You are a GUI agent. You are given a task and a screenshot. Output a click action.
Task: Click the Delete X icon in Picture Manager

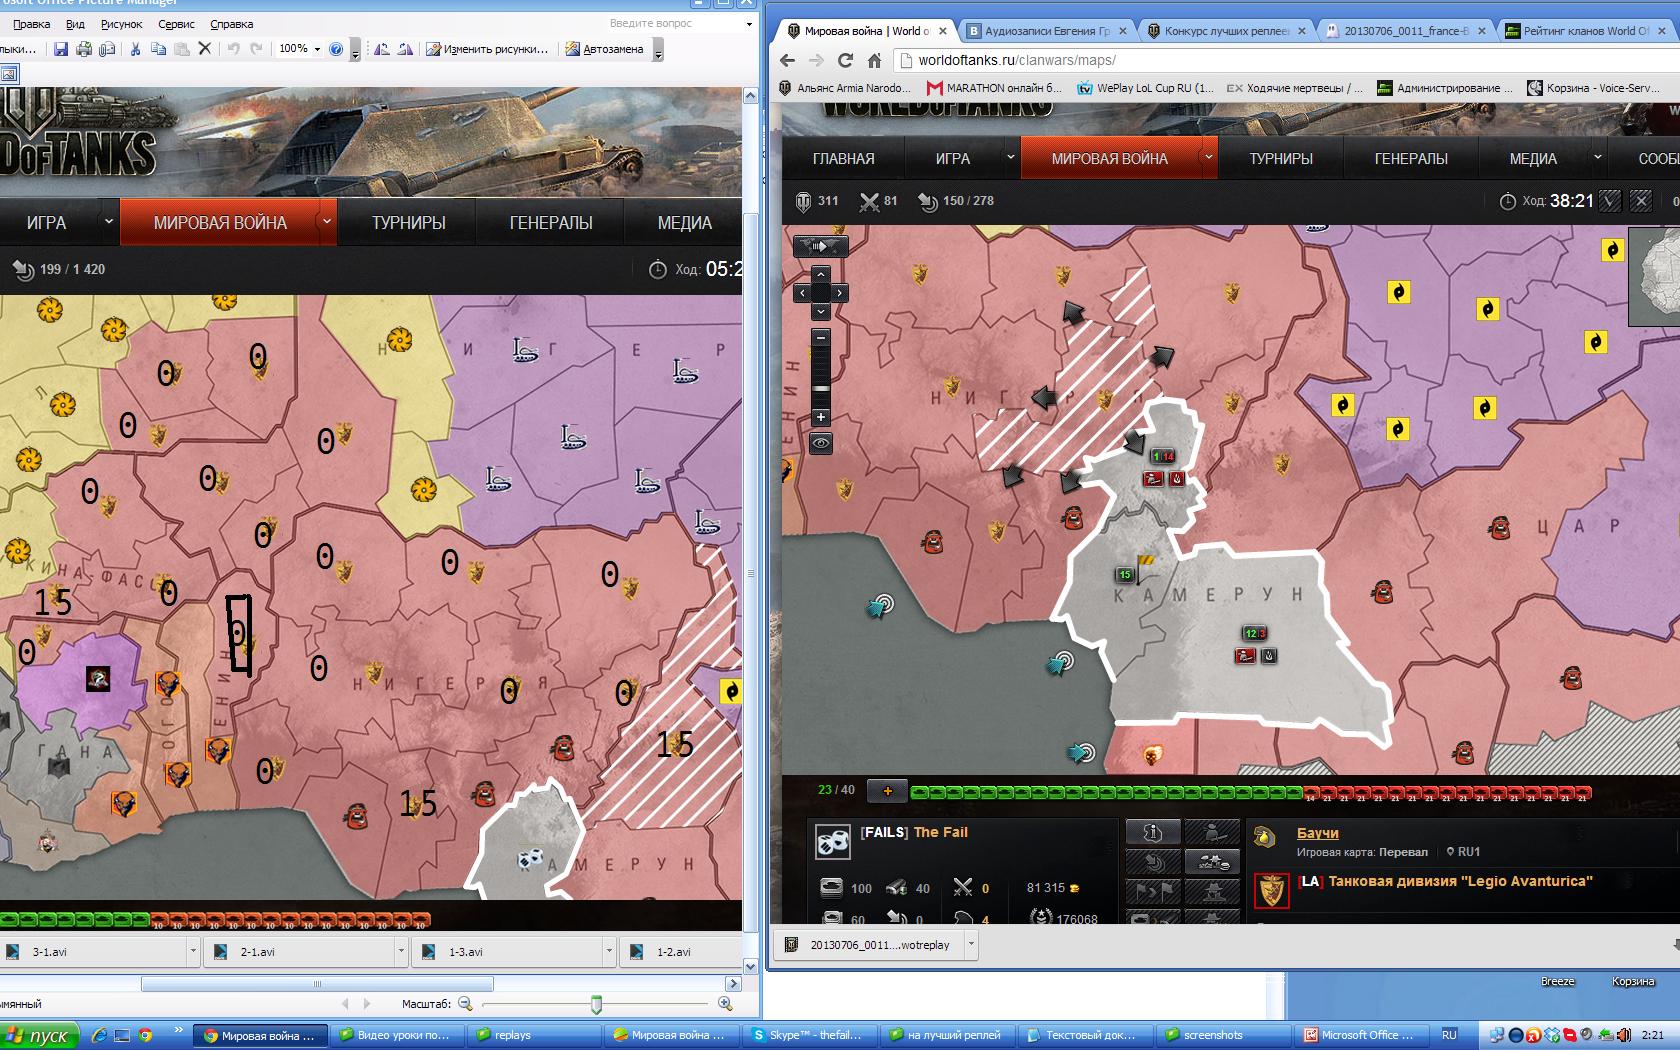(x=205, y=49)
